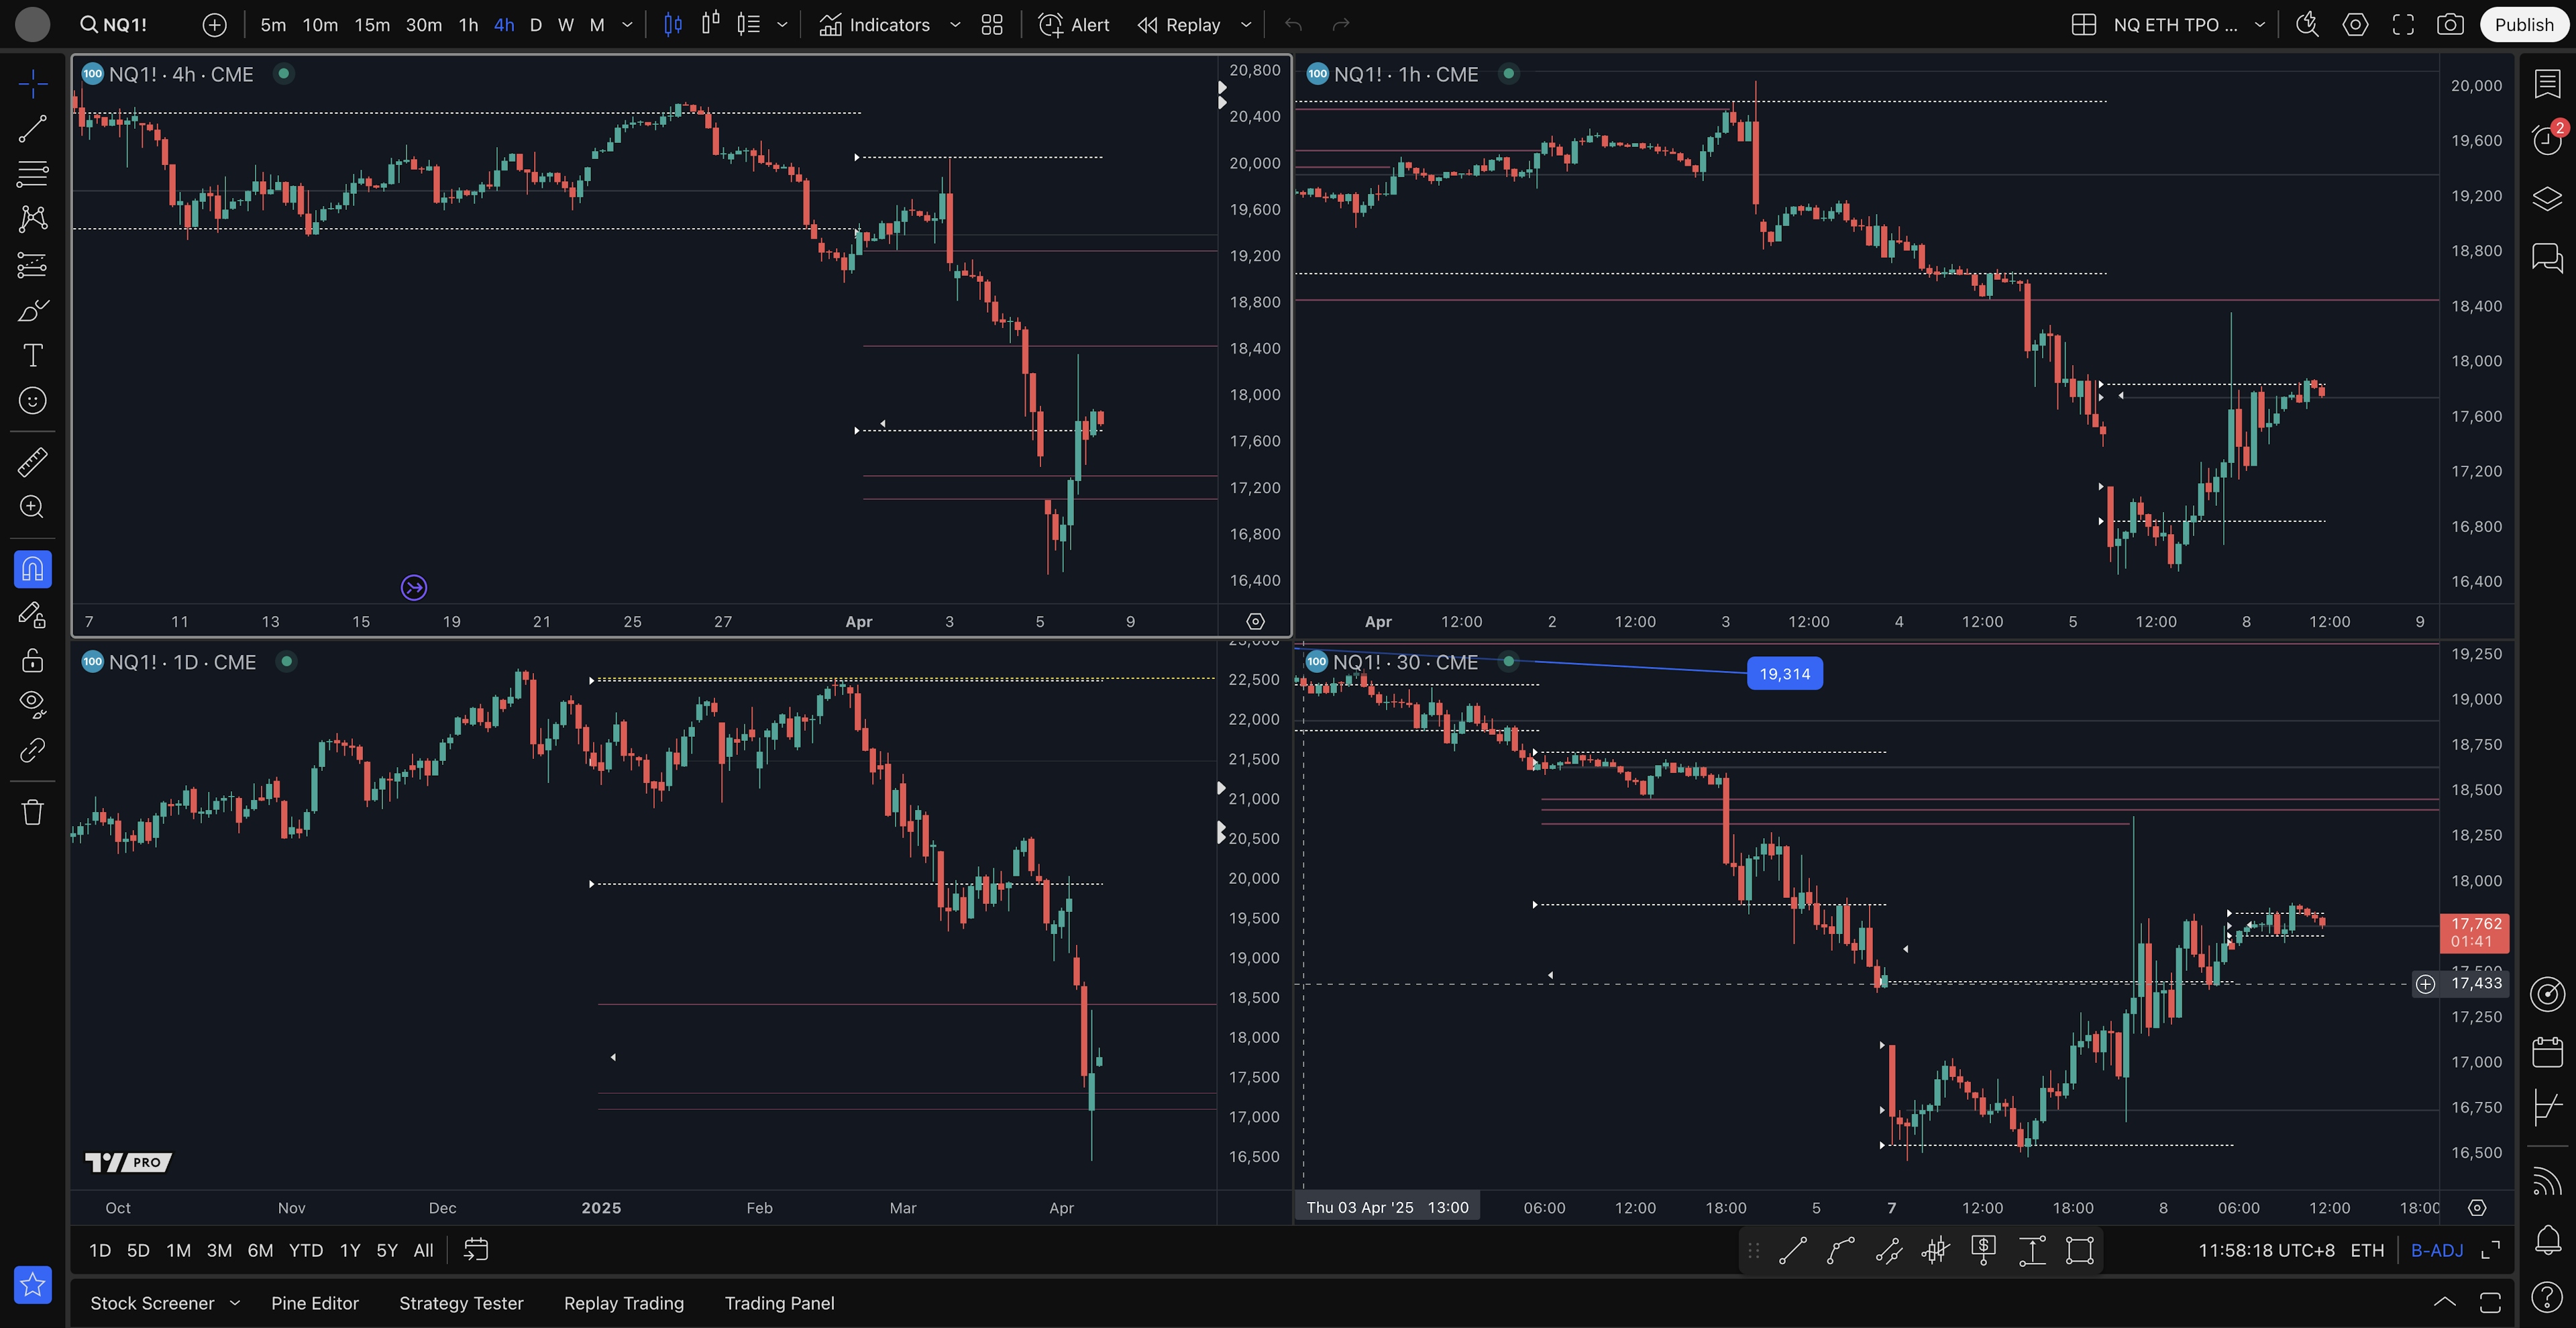2576x1328 pixels.
Task: Click the Publish button
Action: (x=2523, y=25)
